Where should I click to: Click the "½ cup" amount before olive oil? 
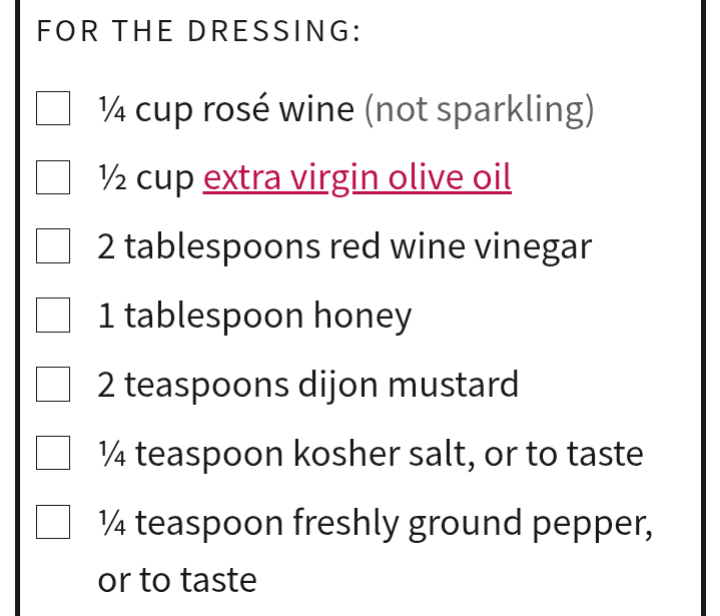pyautogui.click(x=146, y=179)
